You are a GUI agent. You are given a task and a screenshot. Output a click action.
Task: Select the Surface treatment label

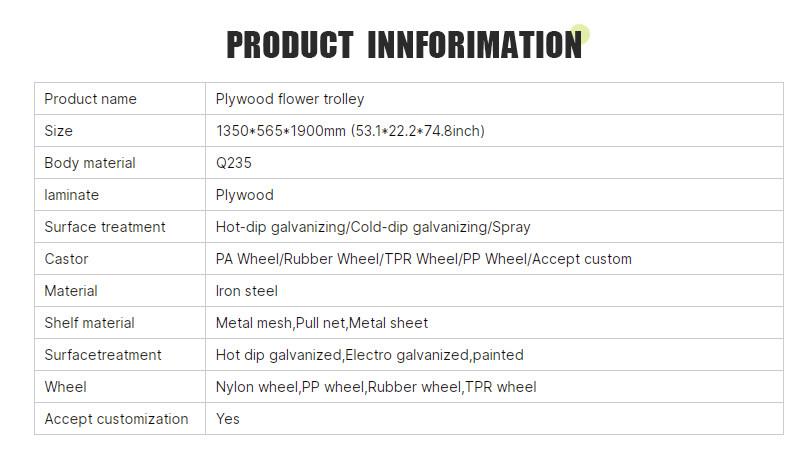(x=104, y=227)
